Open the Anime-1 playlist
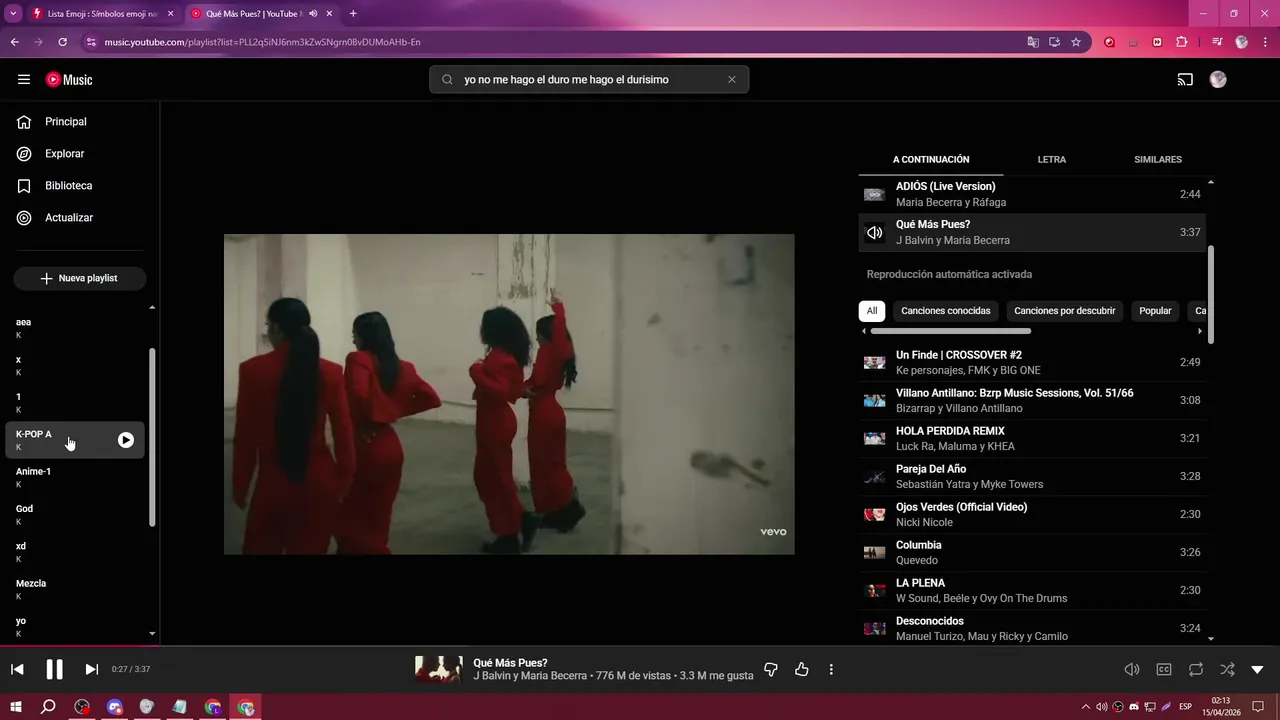Viewport: 1280px width, 720px height. coord(75,477)
